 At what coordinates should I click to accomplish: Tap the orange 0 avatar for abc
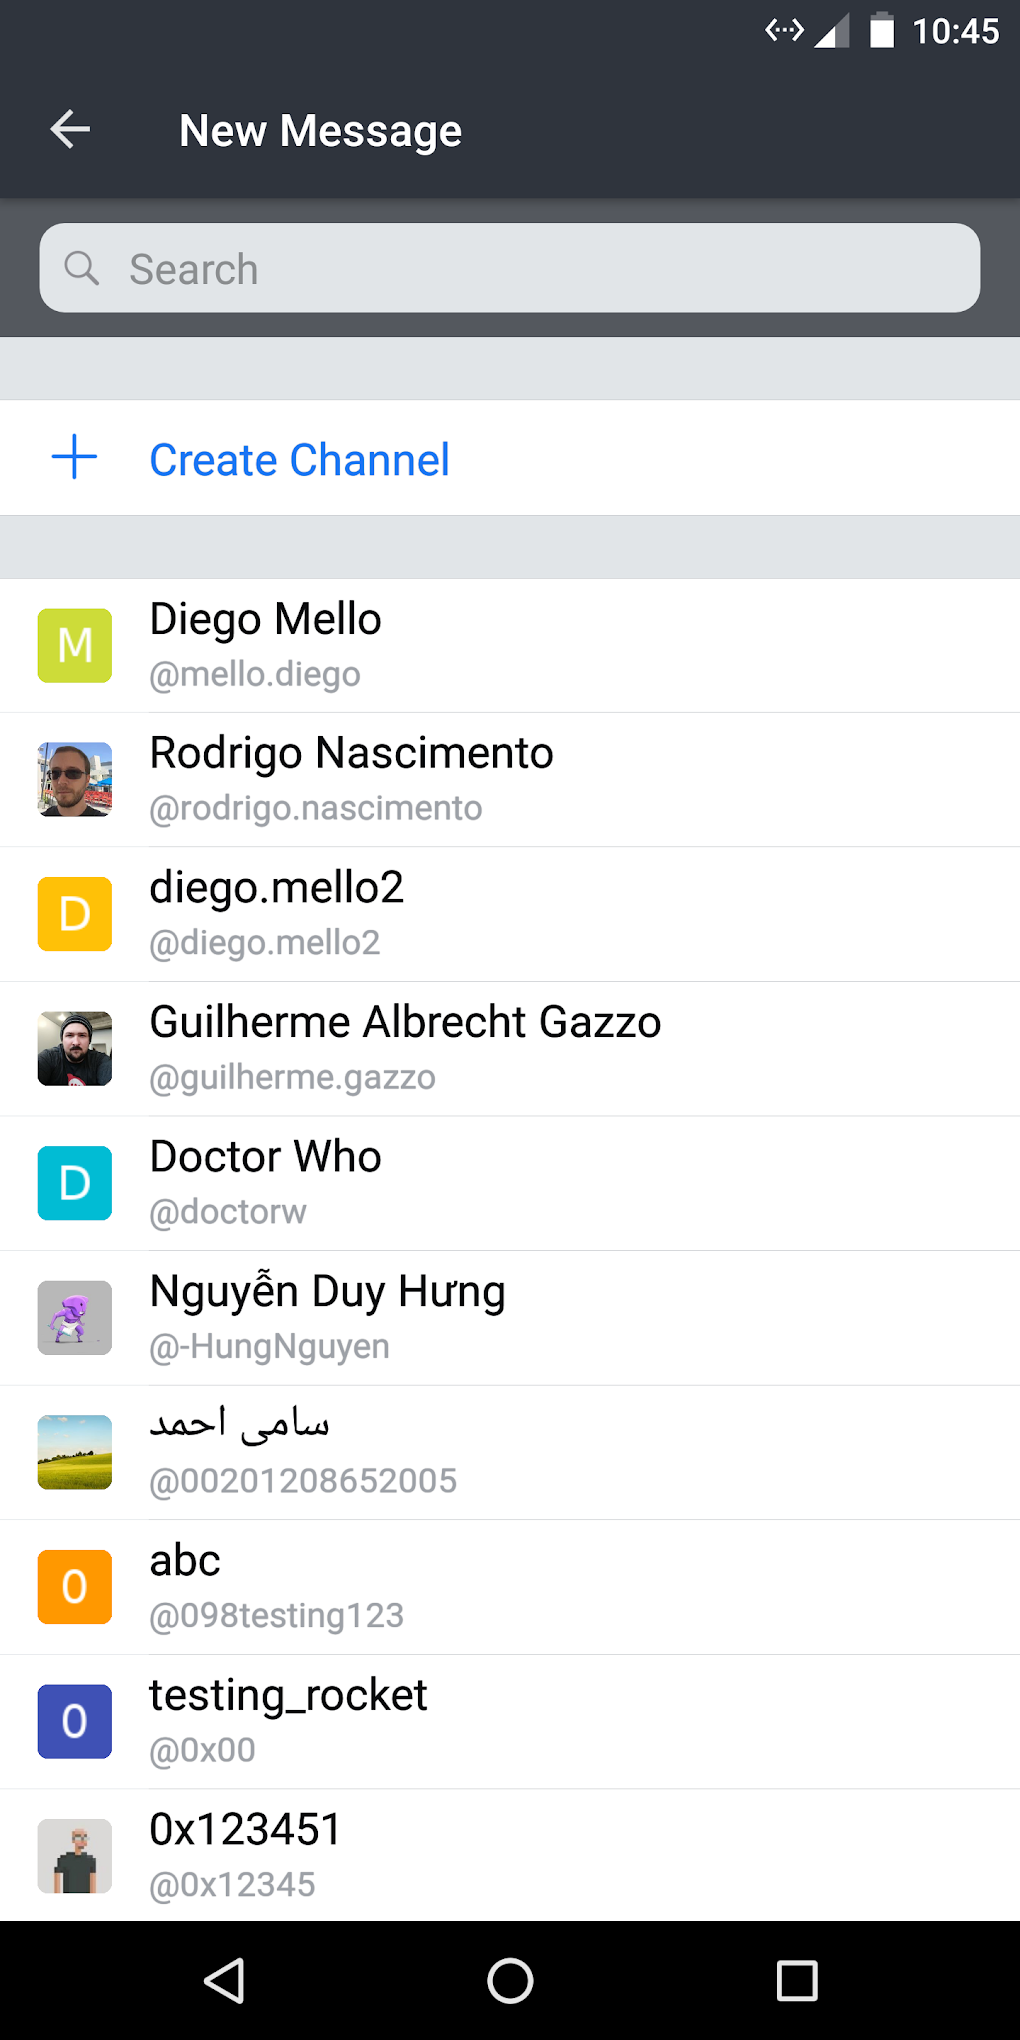[x=75, y=1587]
